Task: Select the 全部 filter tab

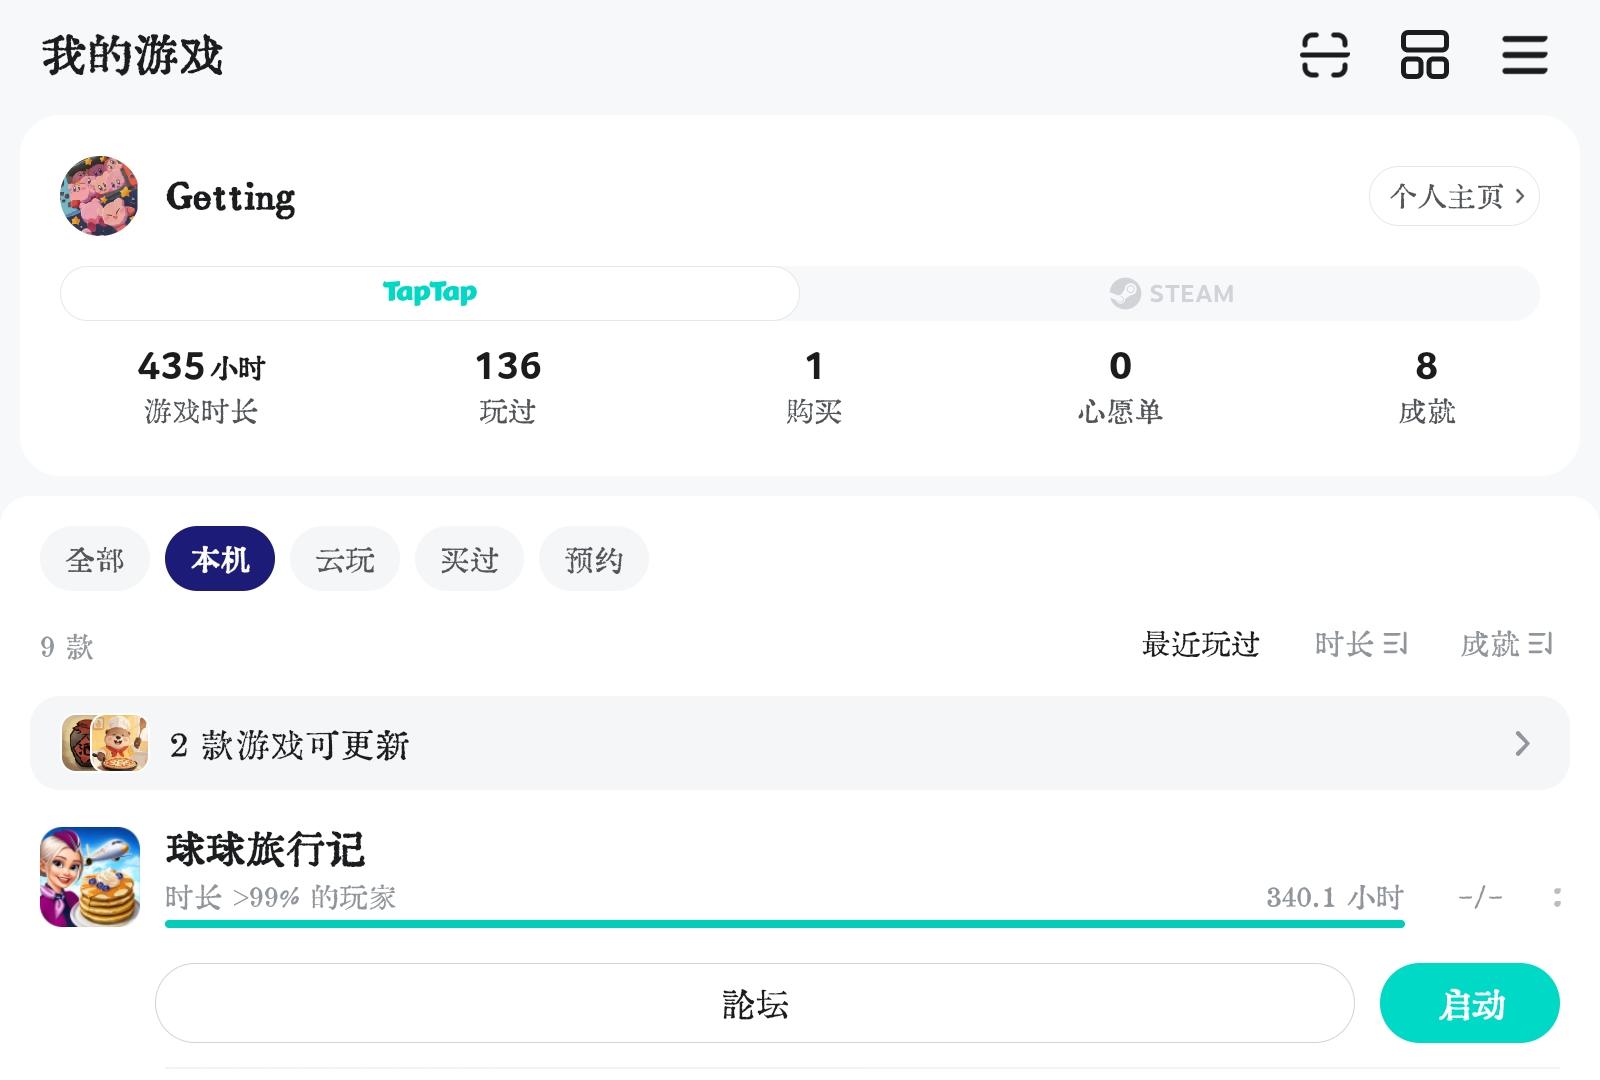Action: pyautogui.click(x=95, y=559)
